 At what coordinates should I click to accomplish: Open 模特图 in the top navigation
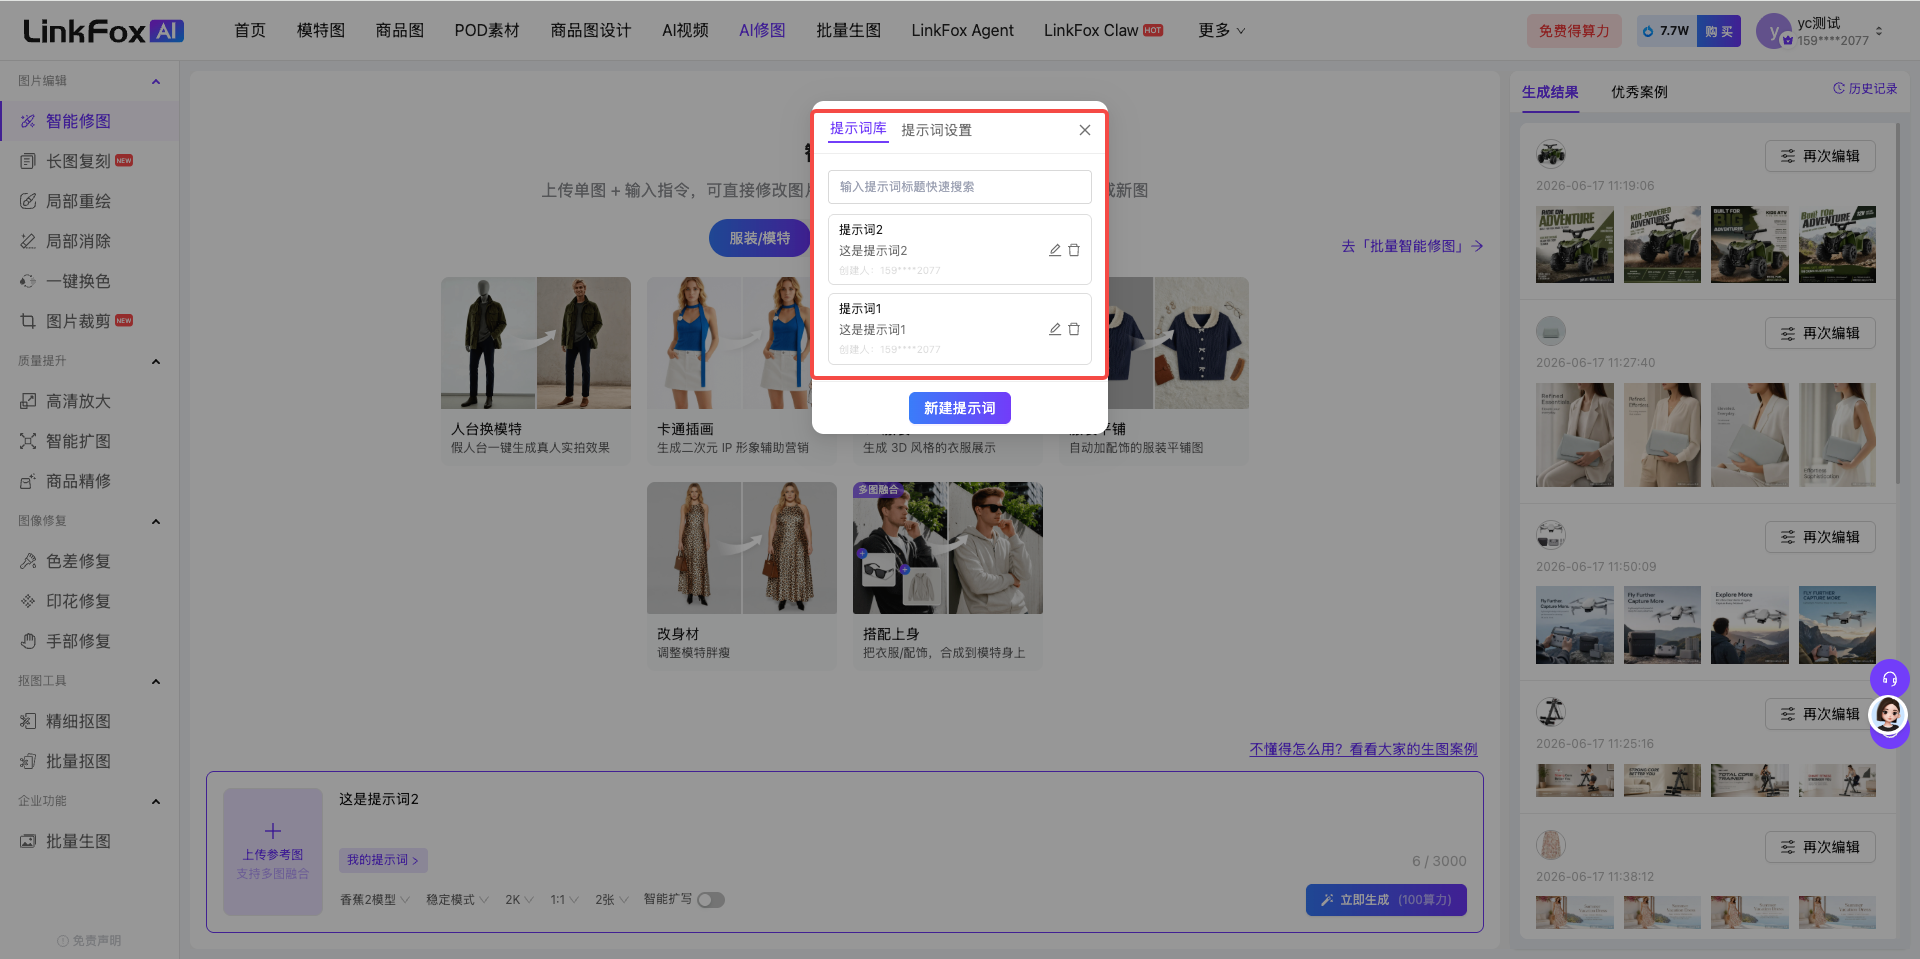pyautogui.click(x=321, y=31)
